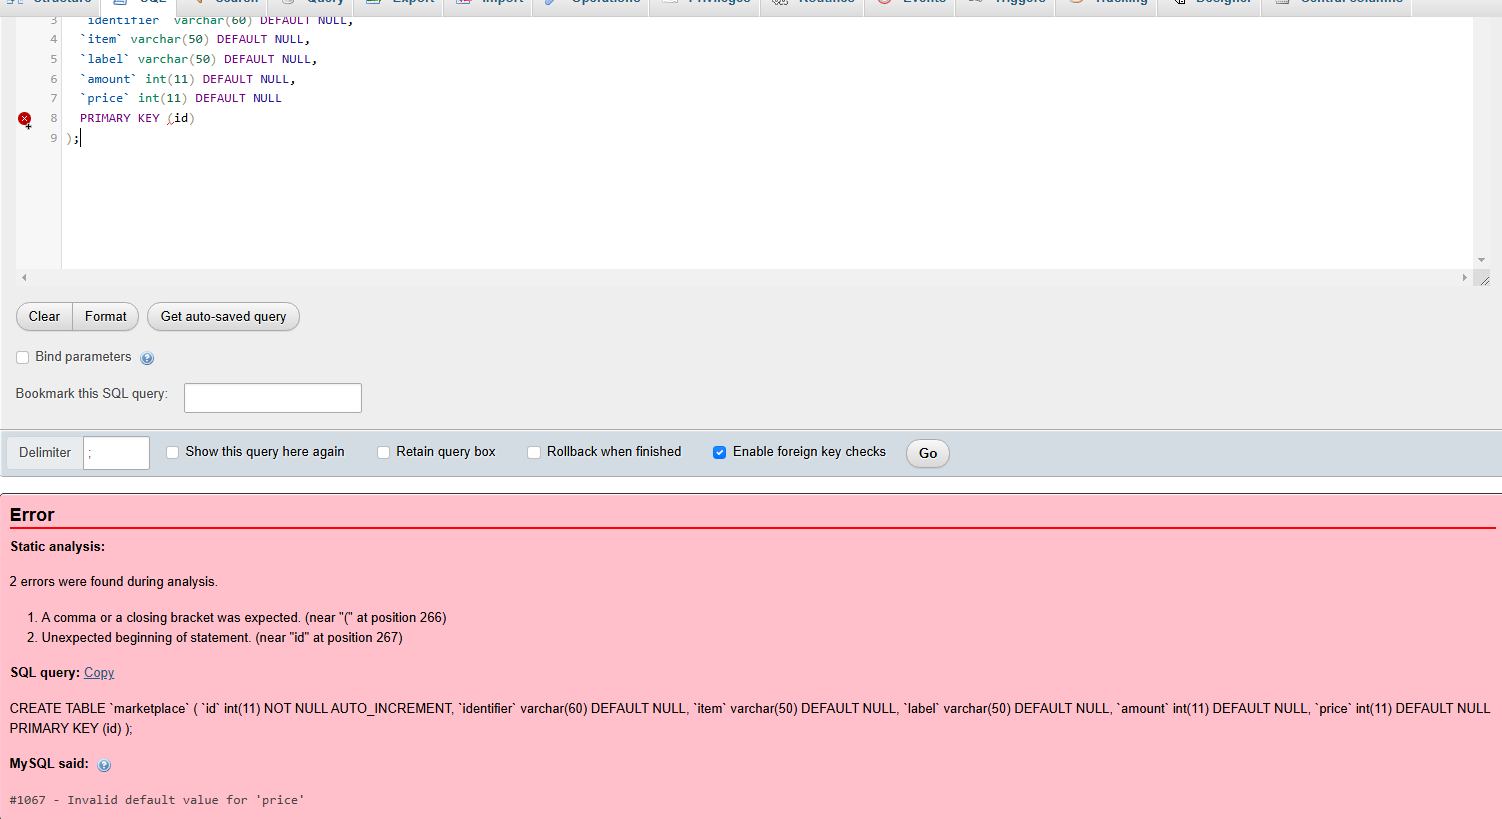Click the red error marker on line 8
Screen dimensions: 1502x819
coord(25,119)
